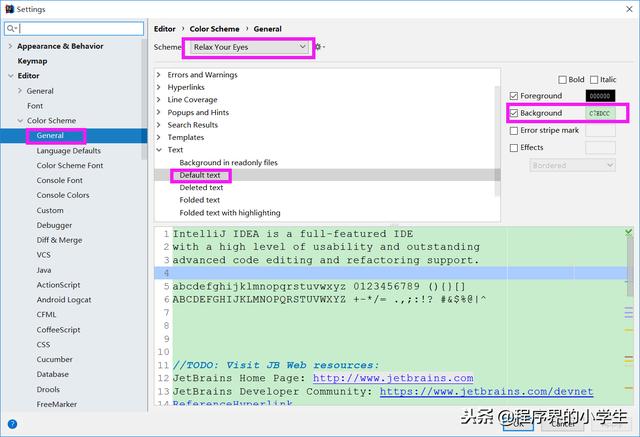The image size is (640, 437).
Task: Enable the Italic checkbox
Action: [x=594, y=80]
